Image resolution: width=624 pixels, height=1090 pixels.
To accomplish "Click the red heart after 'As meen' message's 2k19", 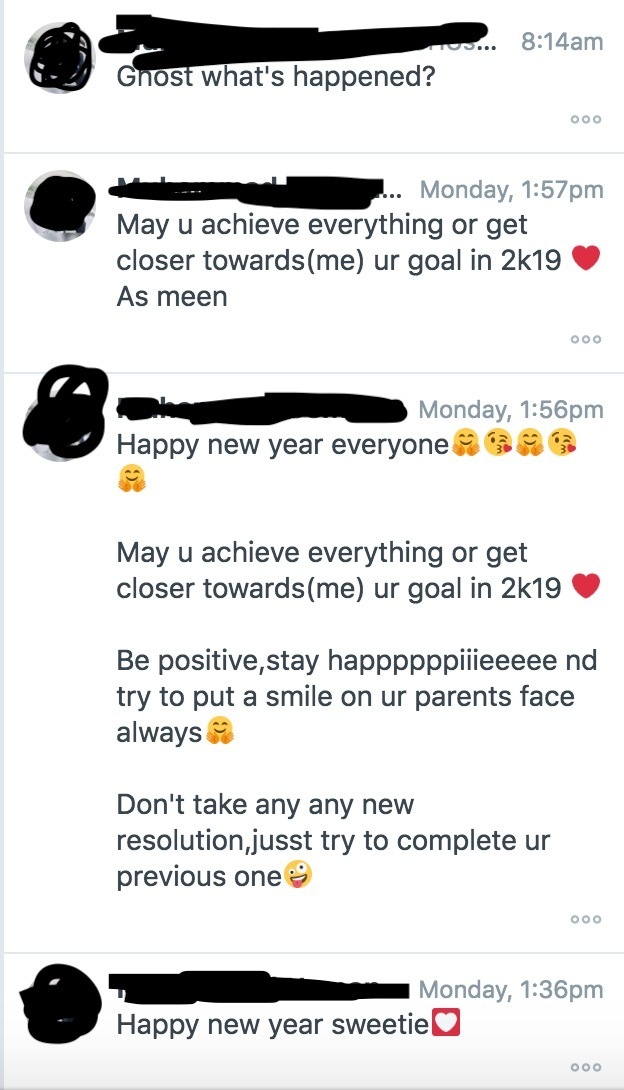I will point(586,260).
